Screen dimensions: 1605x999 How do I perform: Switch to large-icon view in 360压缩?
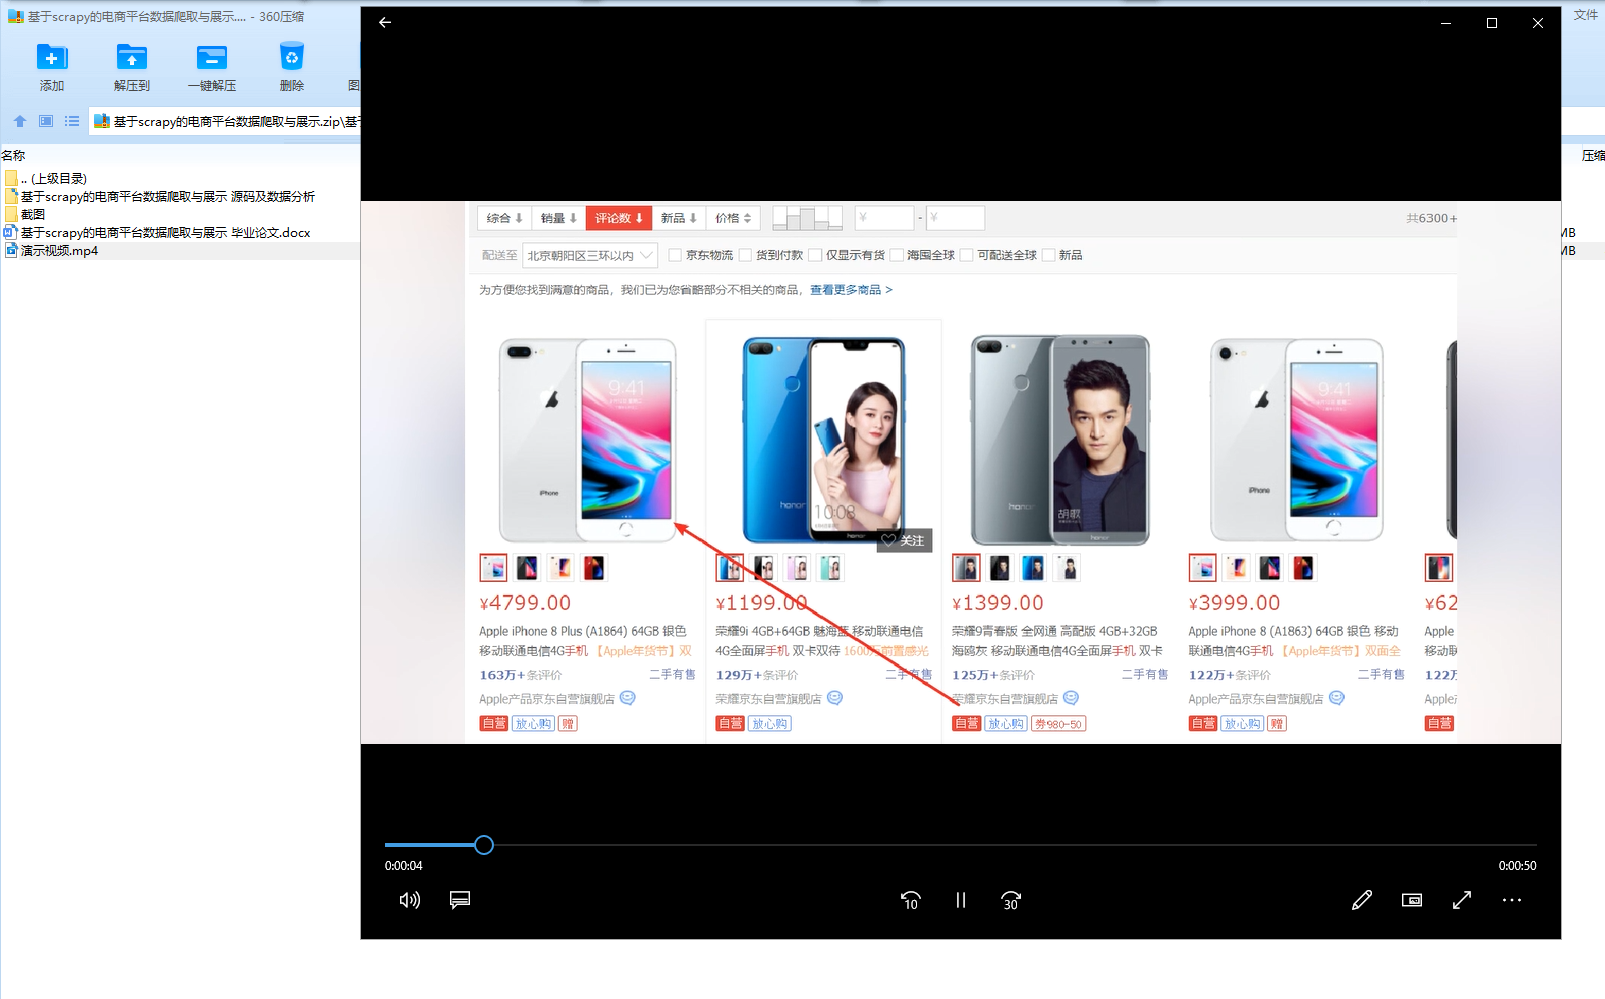coord(46,121)
